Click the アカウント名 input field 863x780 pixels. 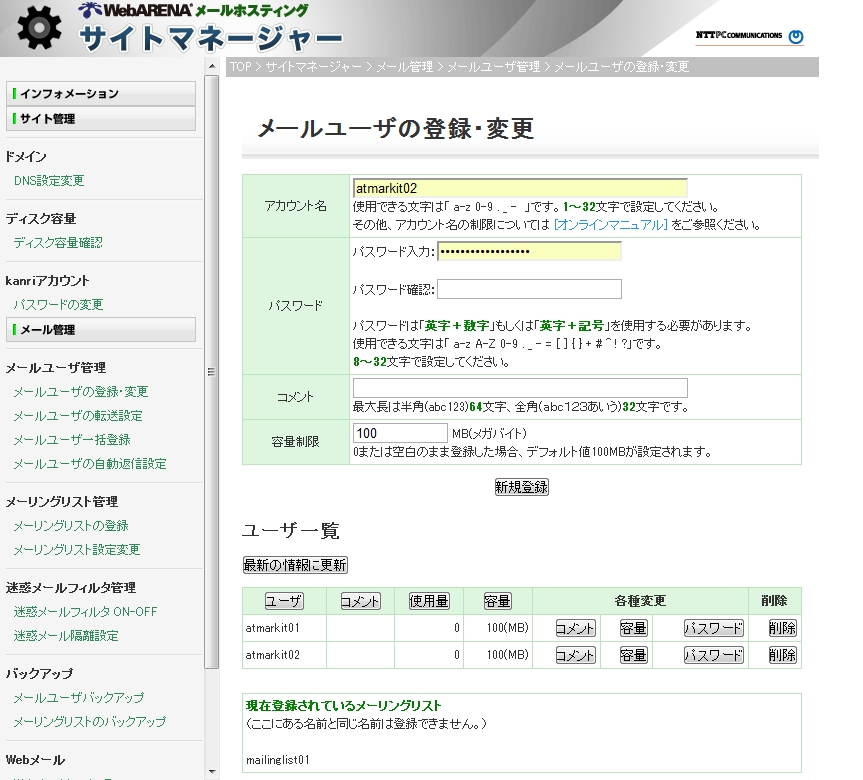520,187
